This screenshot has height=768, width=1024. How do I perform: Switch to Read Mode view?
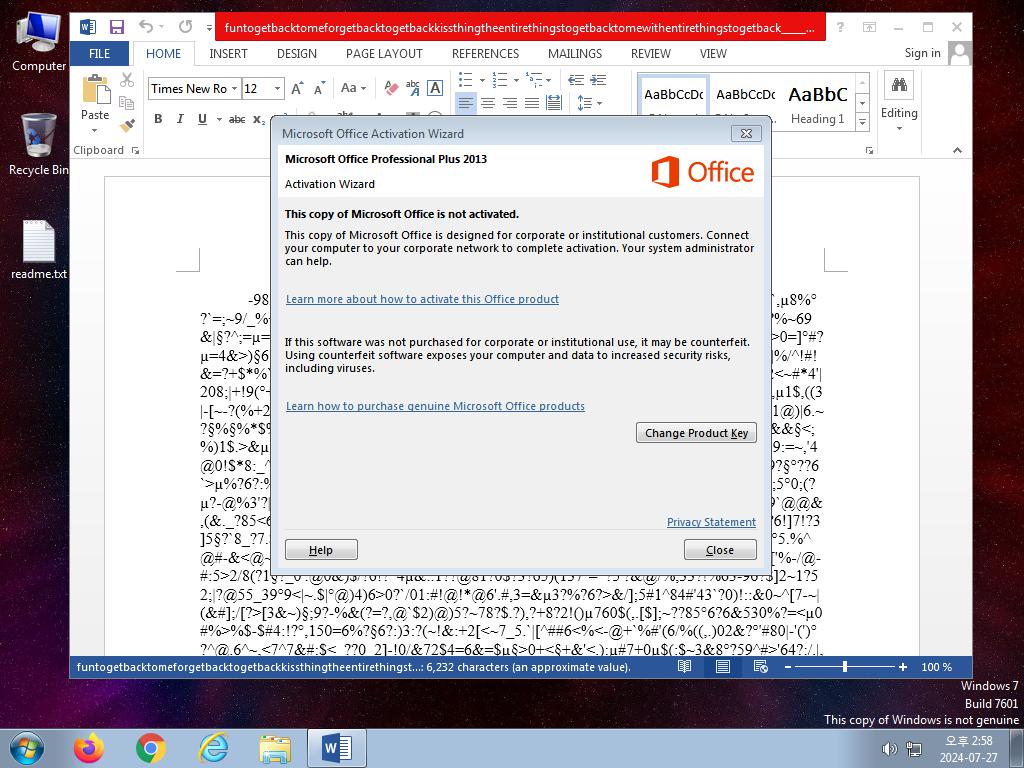[684, 667]
